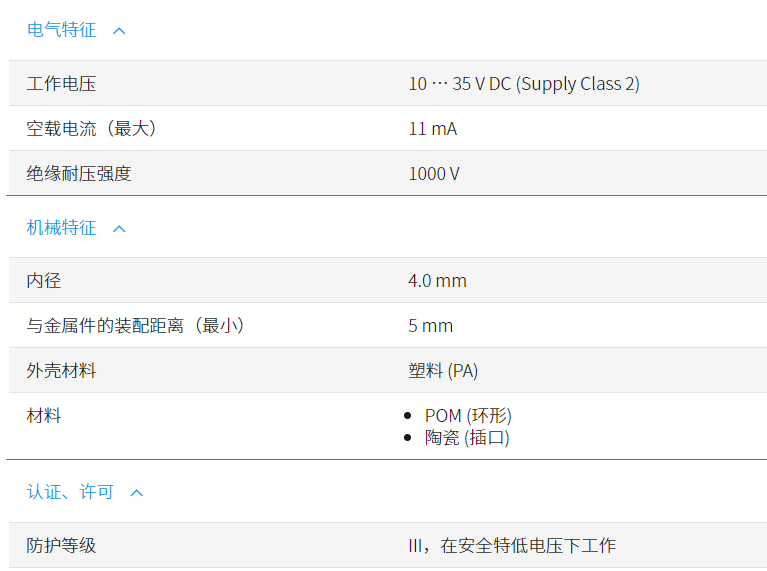767x571 pixels.
Task: Click the 1000 V value
Action: tap(433, 174)
